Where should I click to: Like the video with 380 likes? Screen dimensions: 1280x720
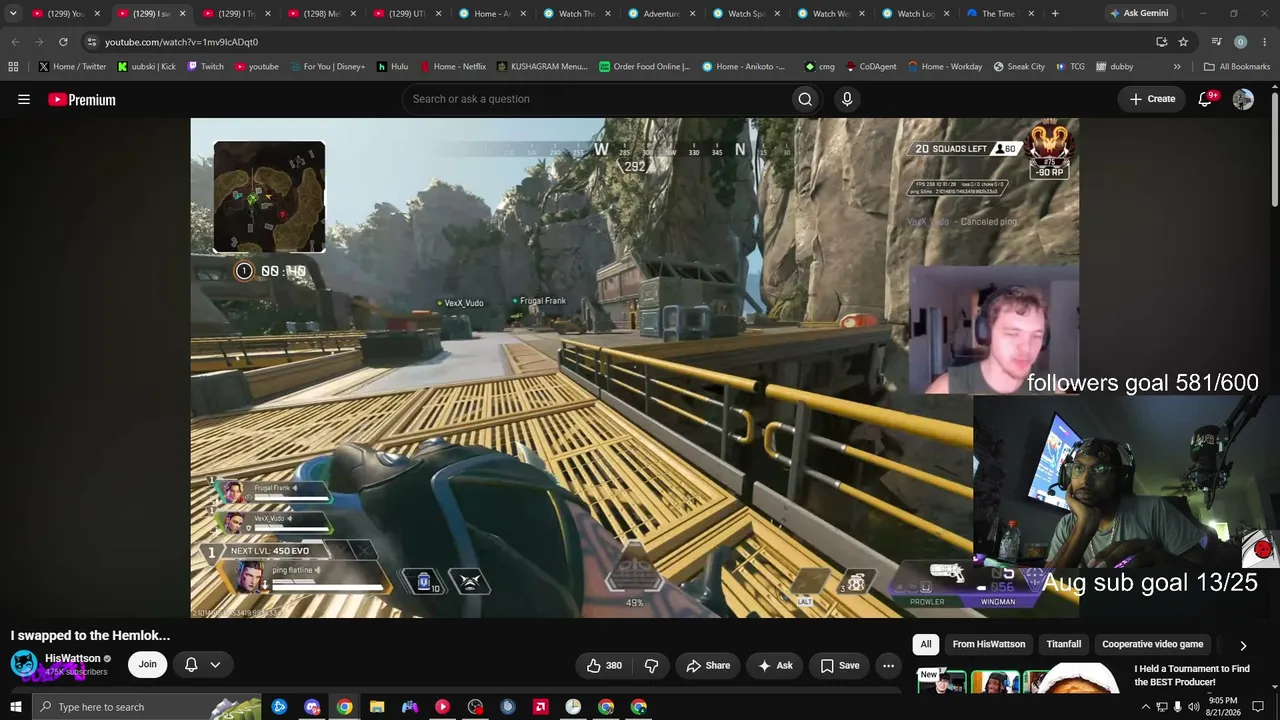604,665
